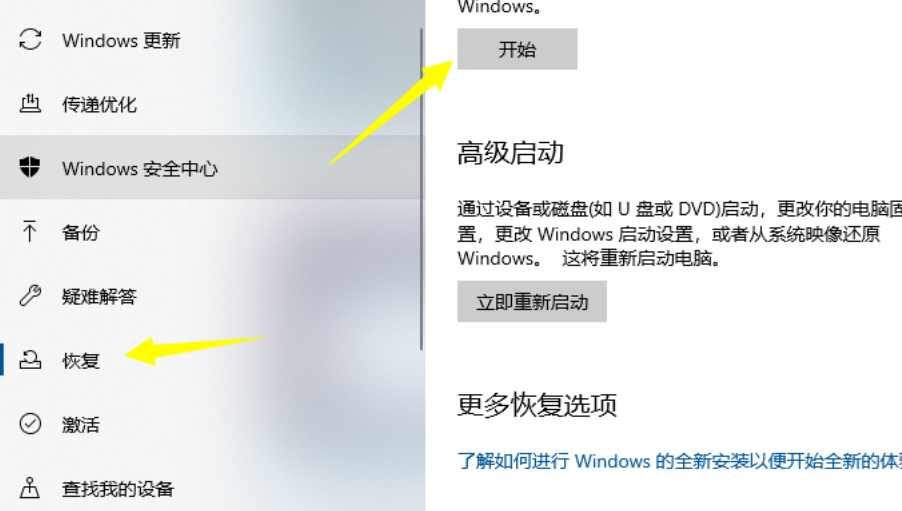Open Windows 安全中心 from the sidebar
902x511 pixels.
coord(211,168)
